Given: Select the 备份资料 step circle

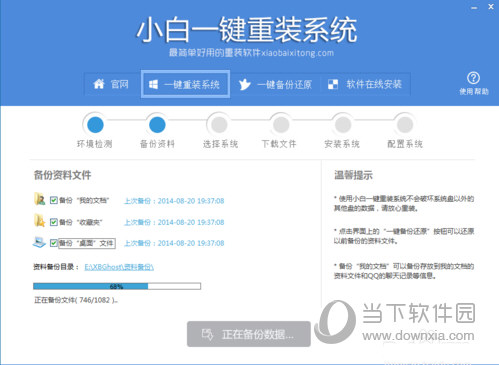Looking at the screenshot, I should tap(157, 125).
